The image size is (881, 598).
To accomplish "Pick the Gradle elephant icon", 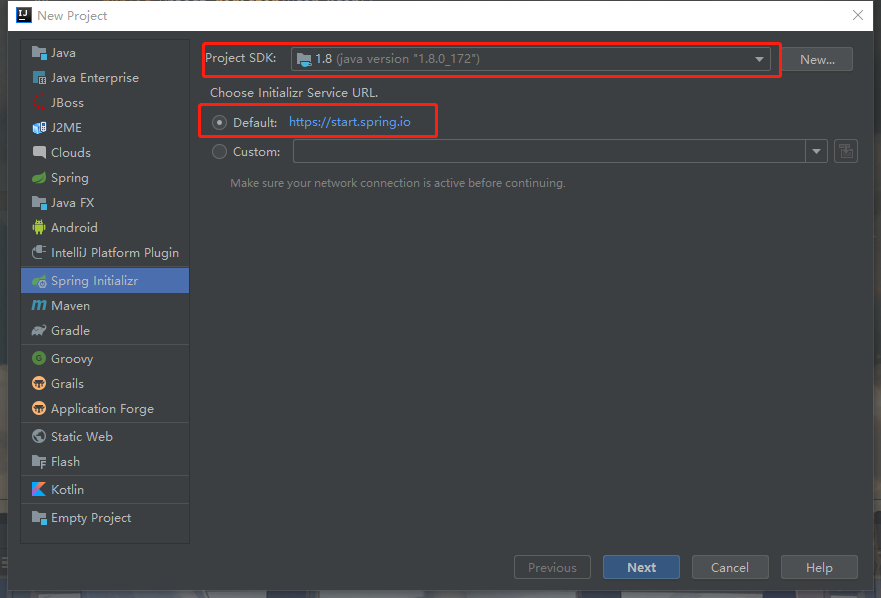I will click(39, 330).
